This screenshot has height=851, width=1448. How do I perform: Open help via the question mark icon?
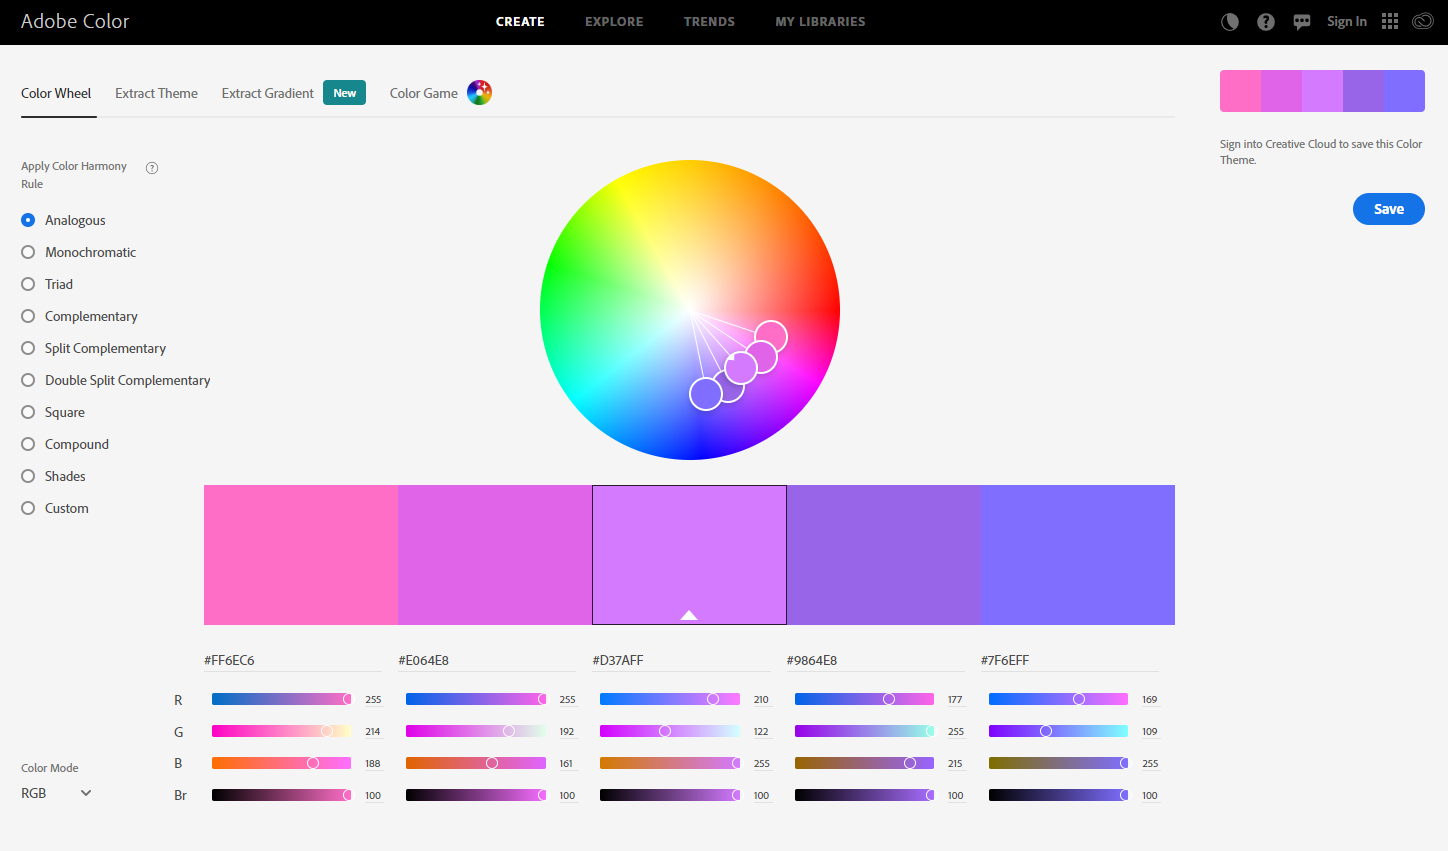tap(1265, 21)
